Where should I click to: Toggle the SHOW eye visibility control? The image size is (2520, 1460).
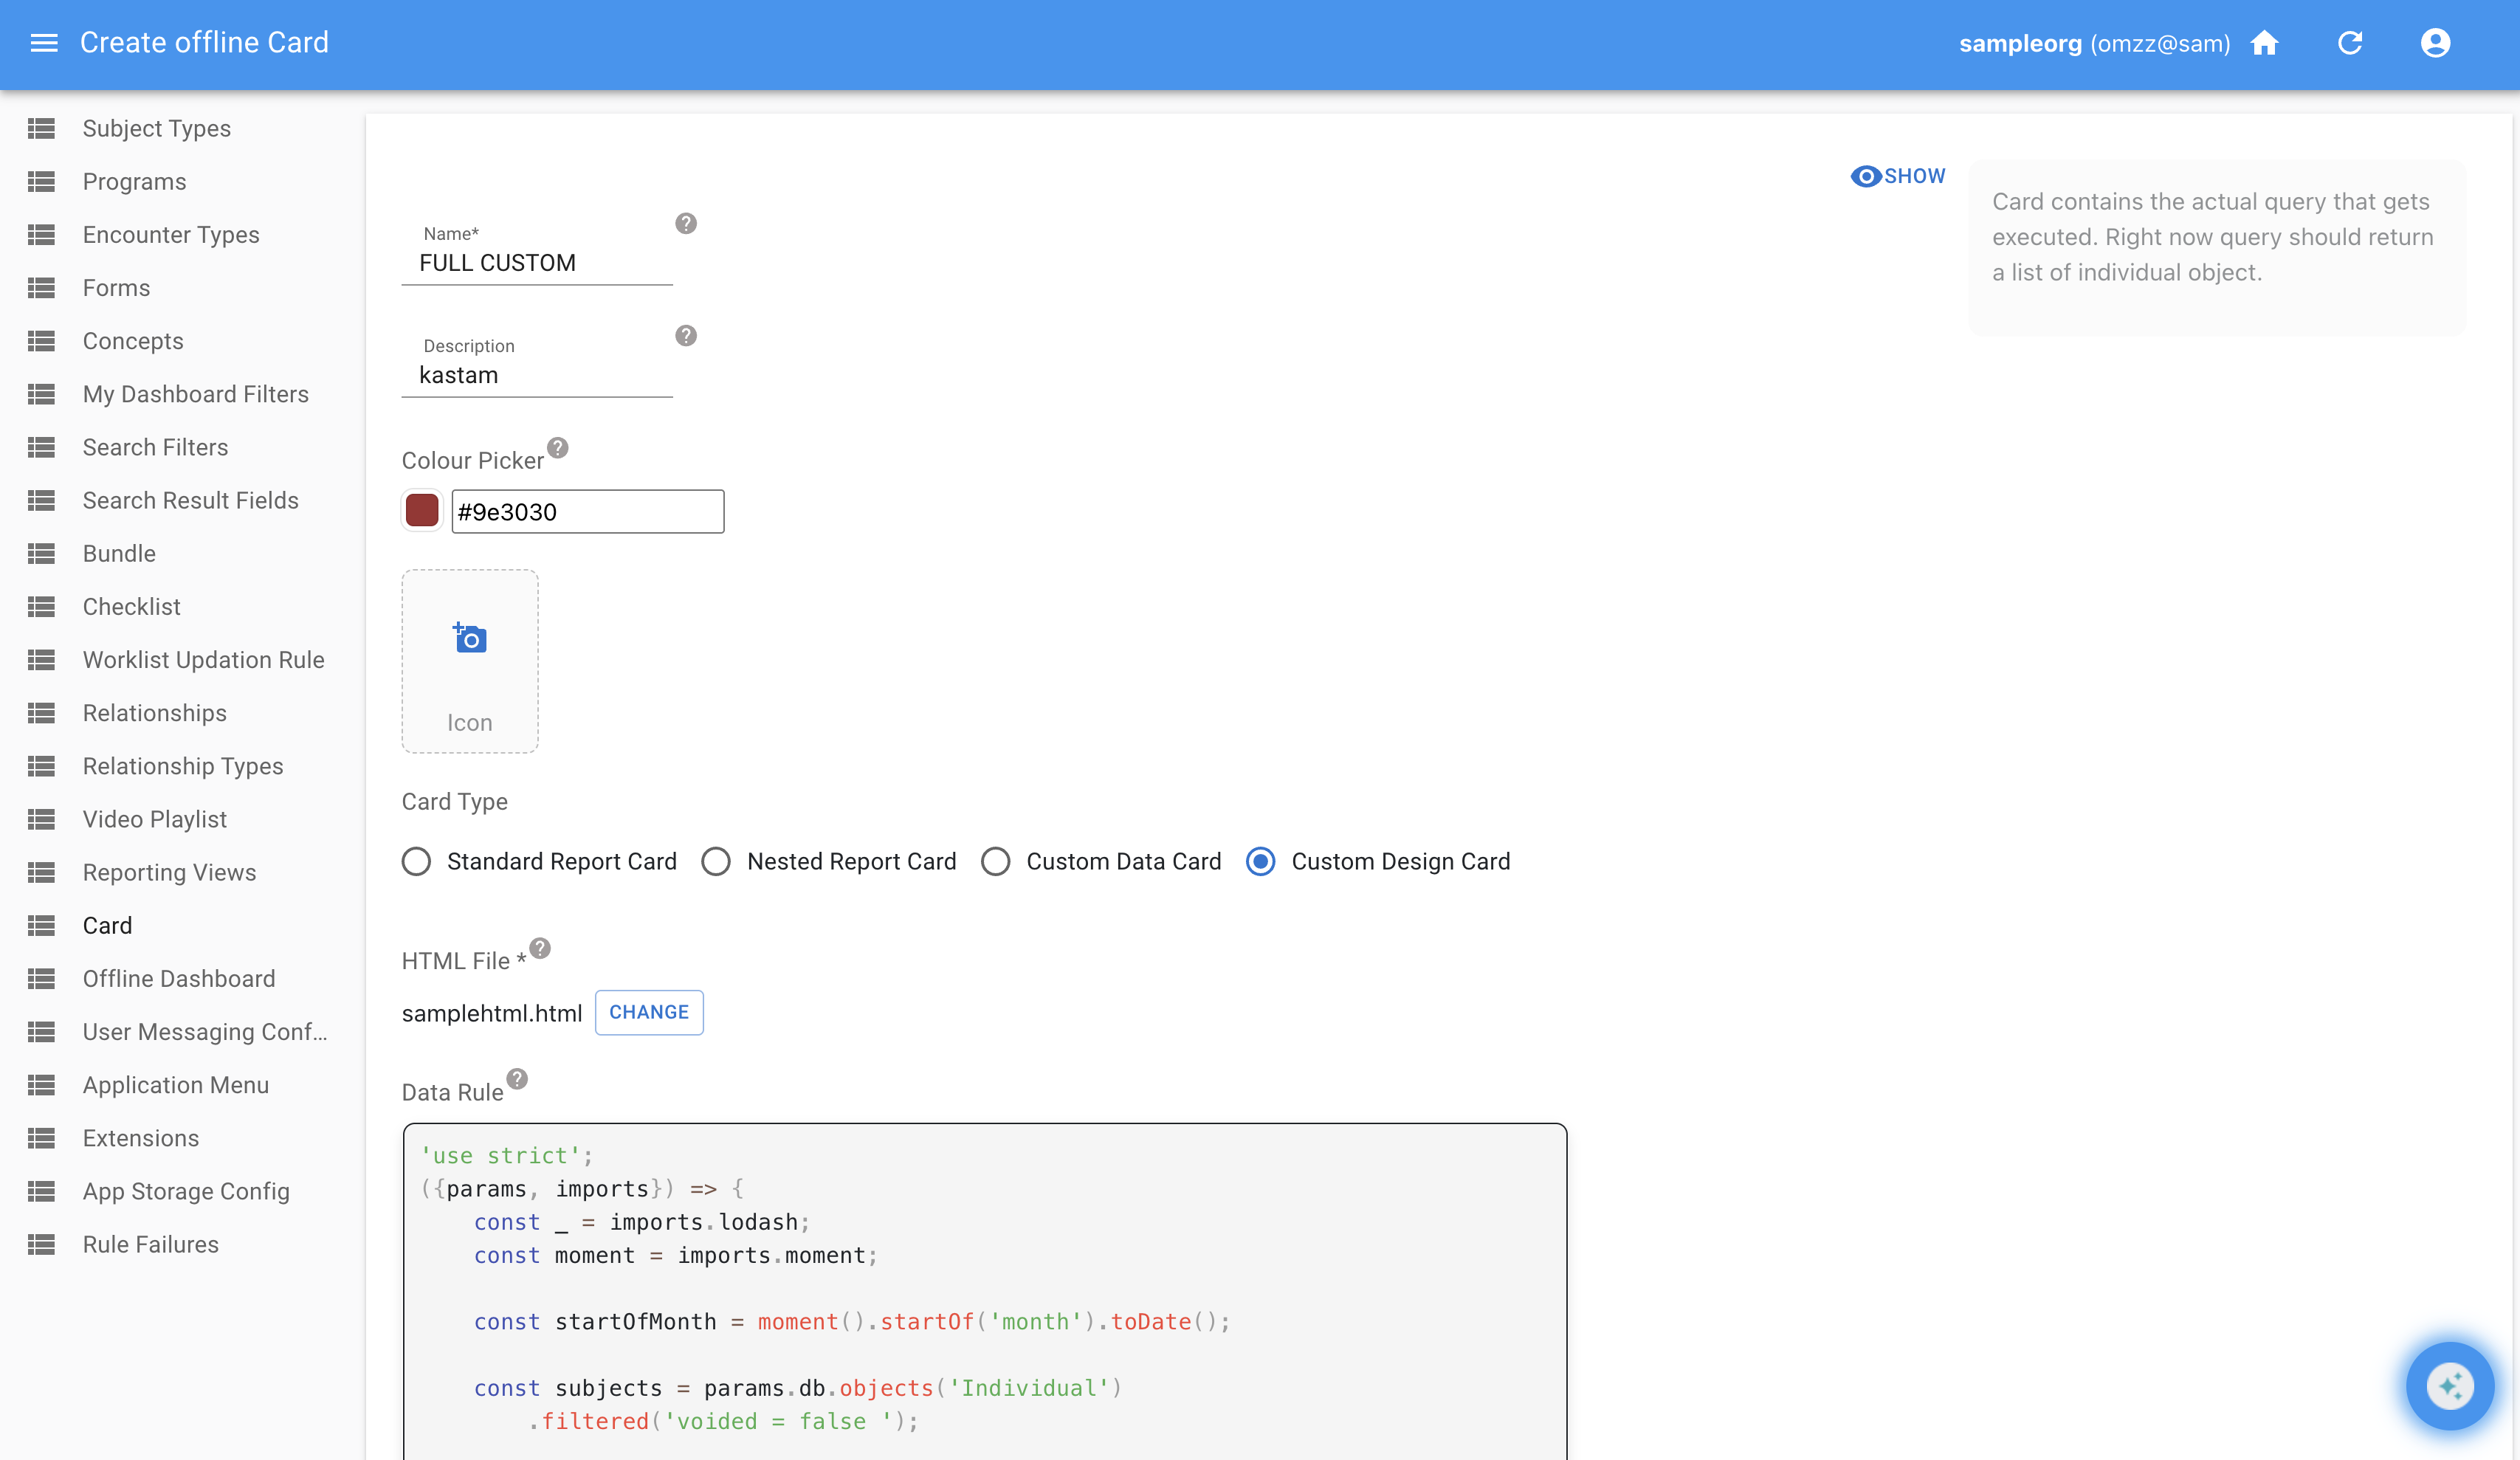click(1897, 176)
